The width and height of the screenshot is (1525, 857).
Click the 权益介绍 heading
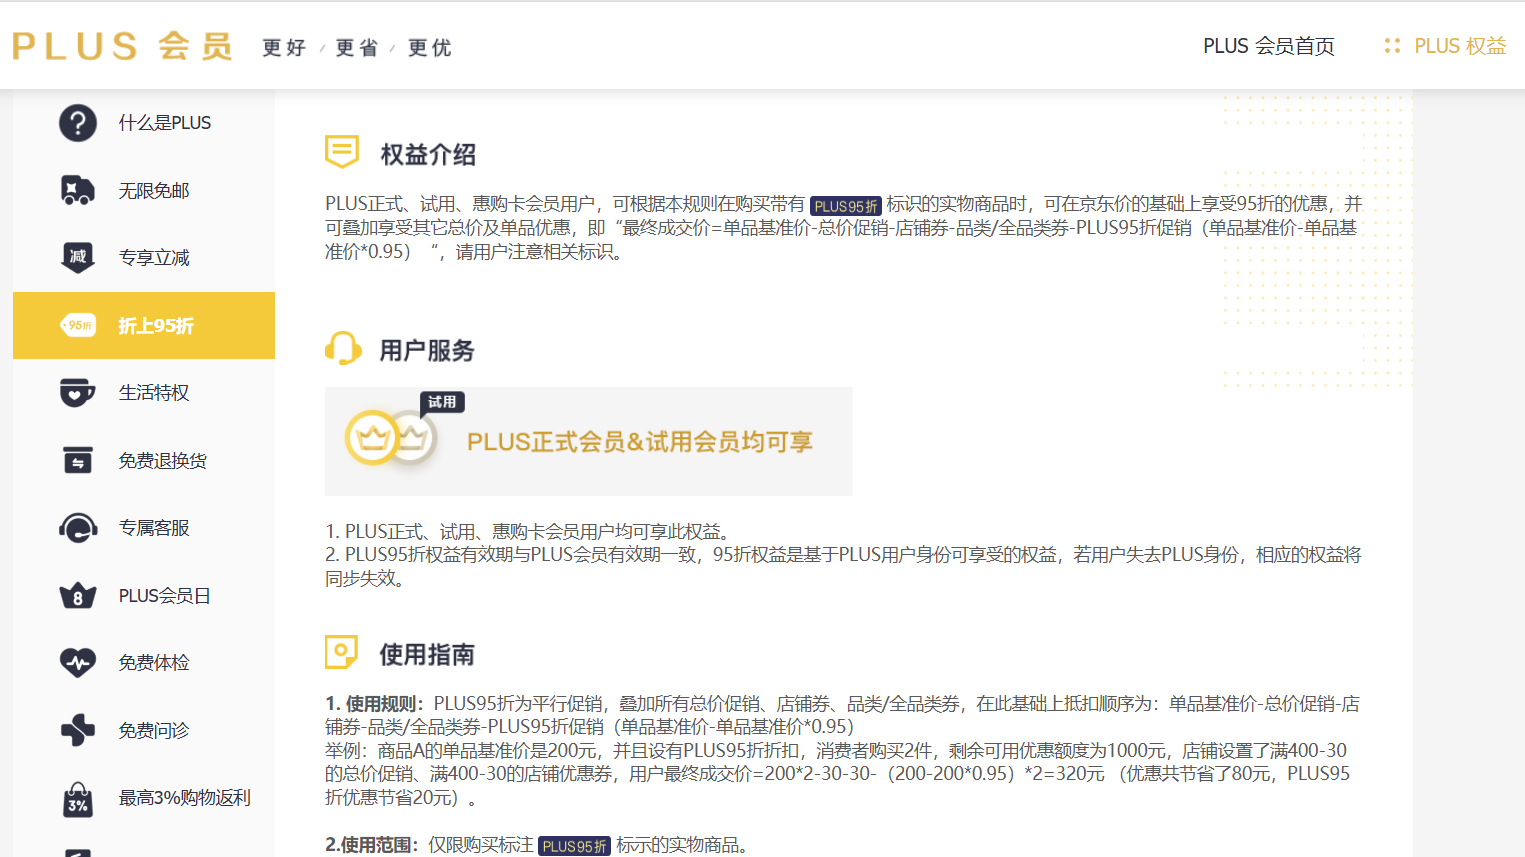(428, 154)
